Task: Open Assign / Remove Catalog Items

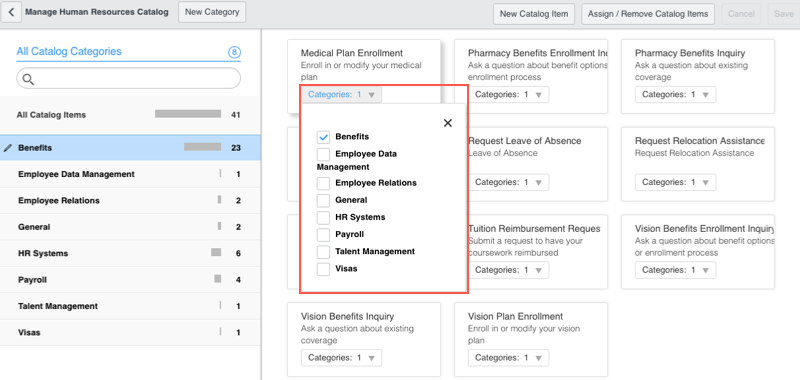Action: click(x=648, y=14)
